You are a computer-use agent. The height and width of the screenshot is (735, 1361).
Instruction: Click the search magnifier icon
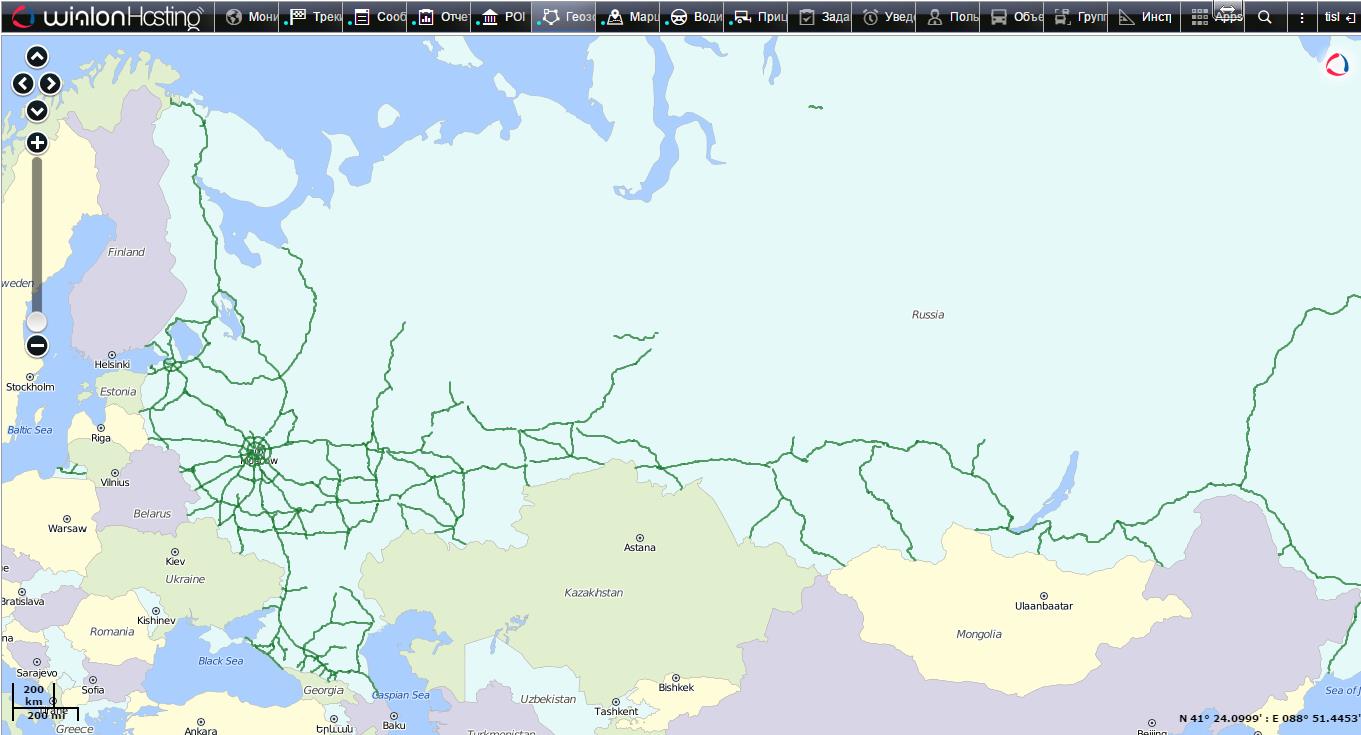[1265, 17]
